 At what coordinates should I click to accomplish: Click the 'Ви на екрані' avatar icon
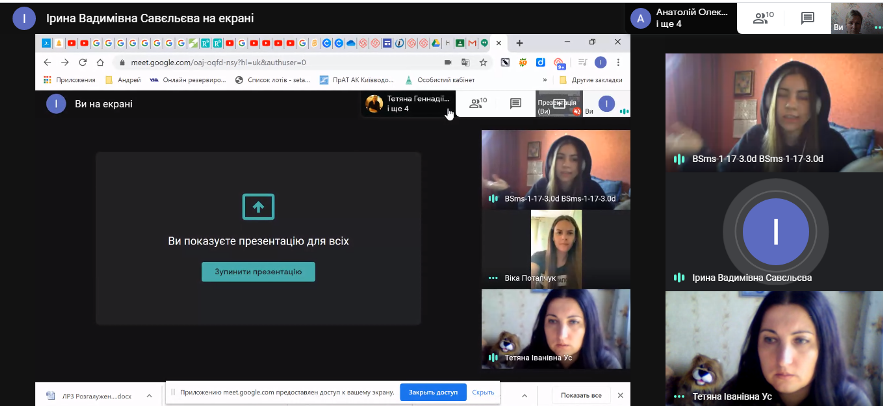click(x=56, y=104)
